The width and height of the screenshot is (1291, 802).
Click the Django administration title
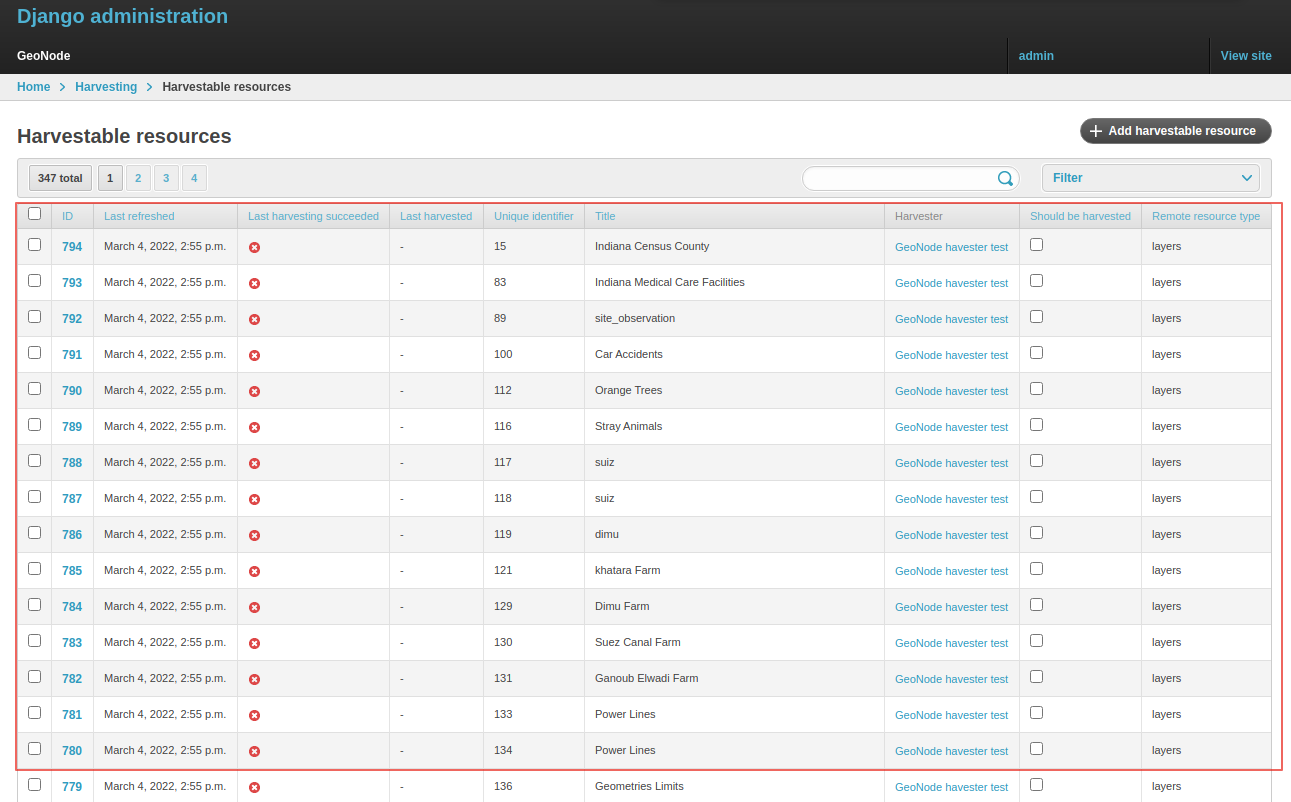click(122, 16)
